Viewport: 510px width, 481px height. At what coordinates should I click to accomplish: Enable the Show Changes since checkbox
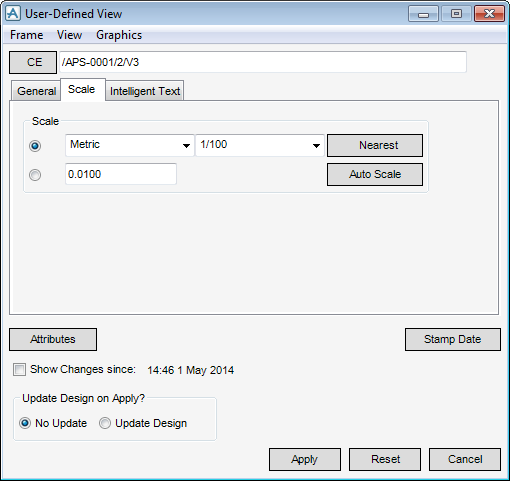pyautogui.click(x=19, y=370)
